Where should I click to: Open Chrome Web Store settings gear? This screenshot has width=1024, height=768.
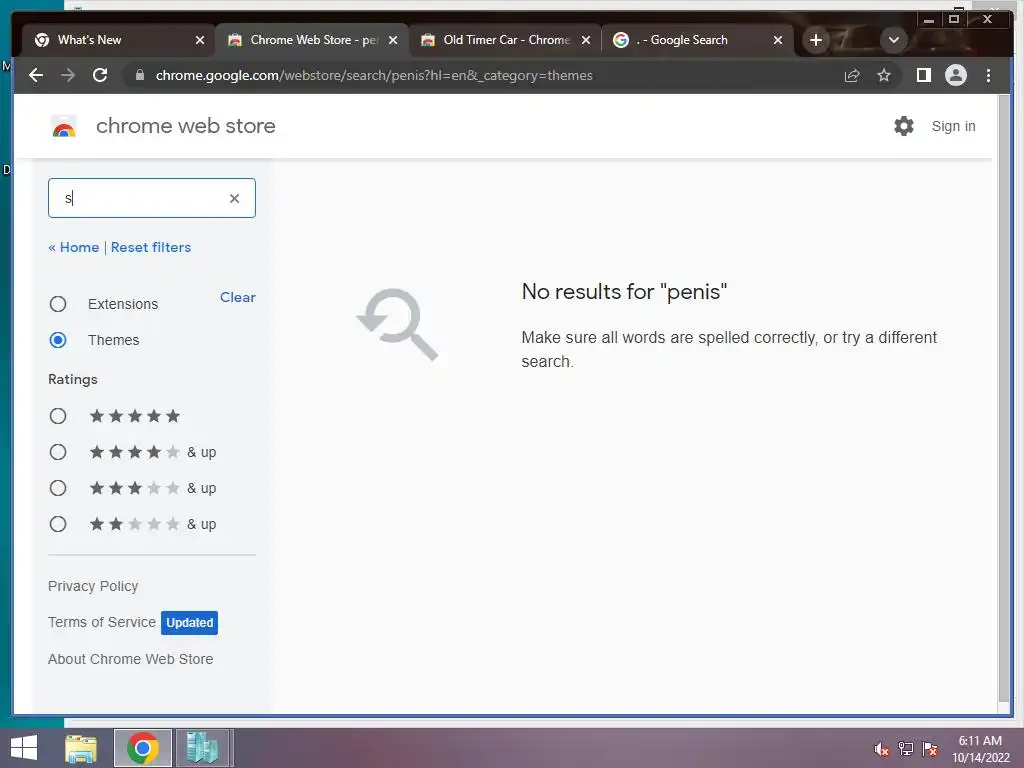coord(904,126)
